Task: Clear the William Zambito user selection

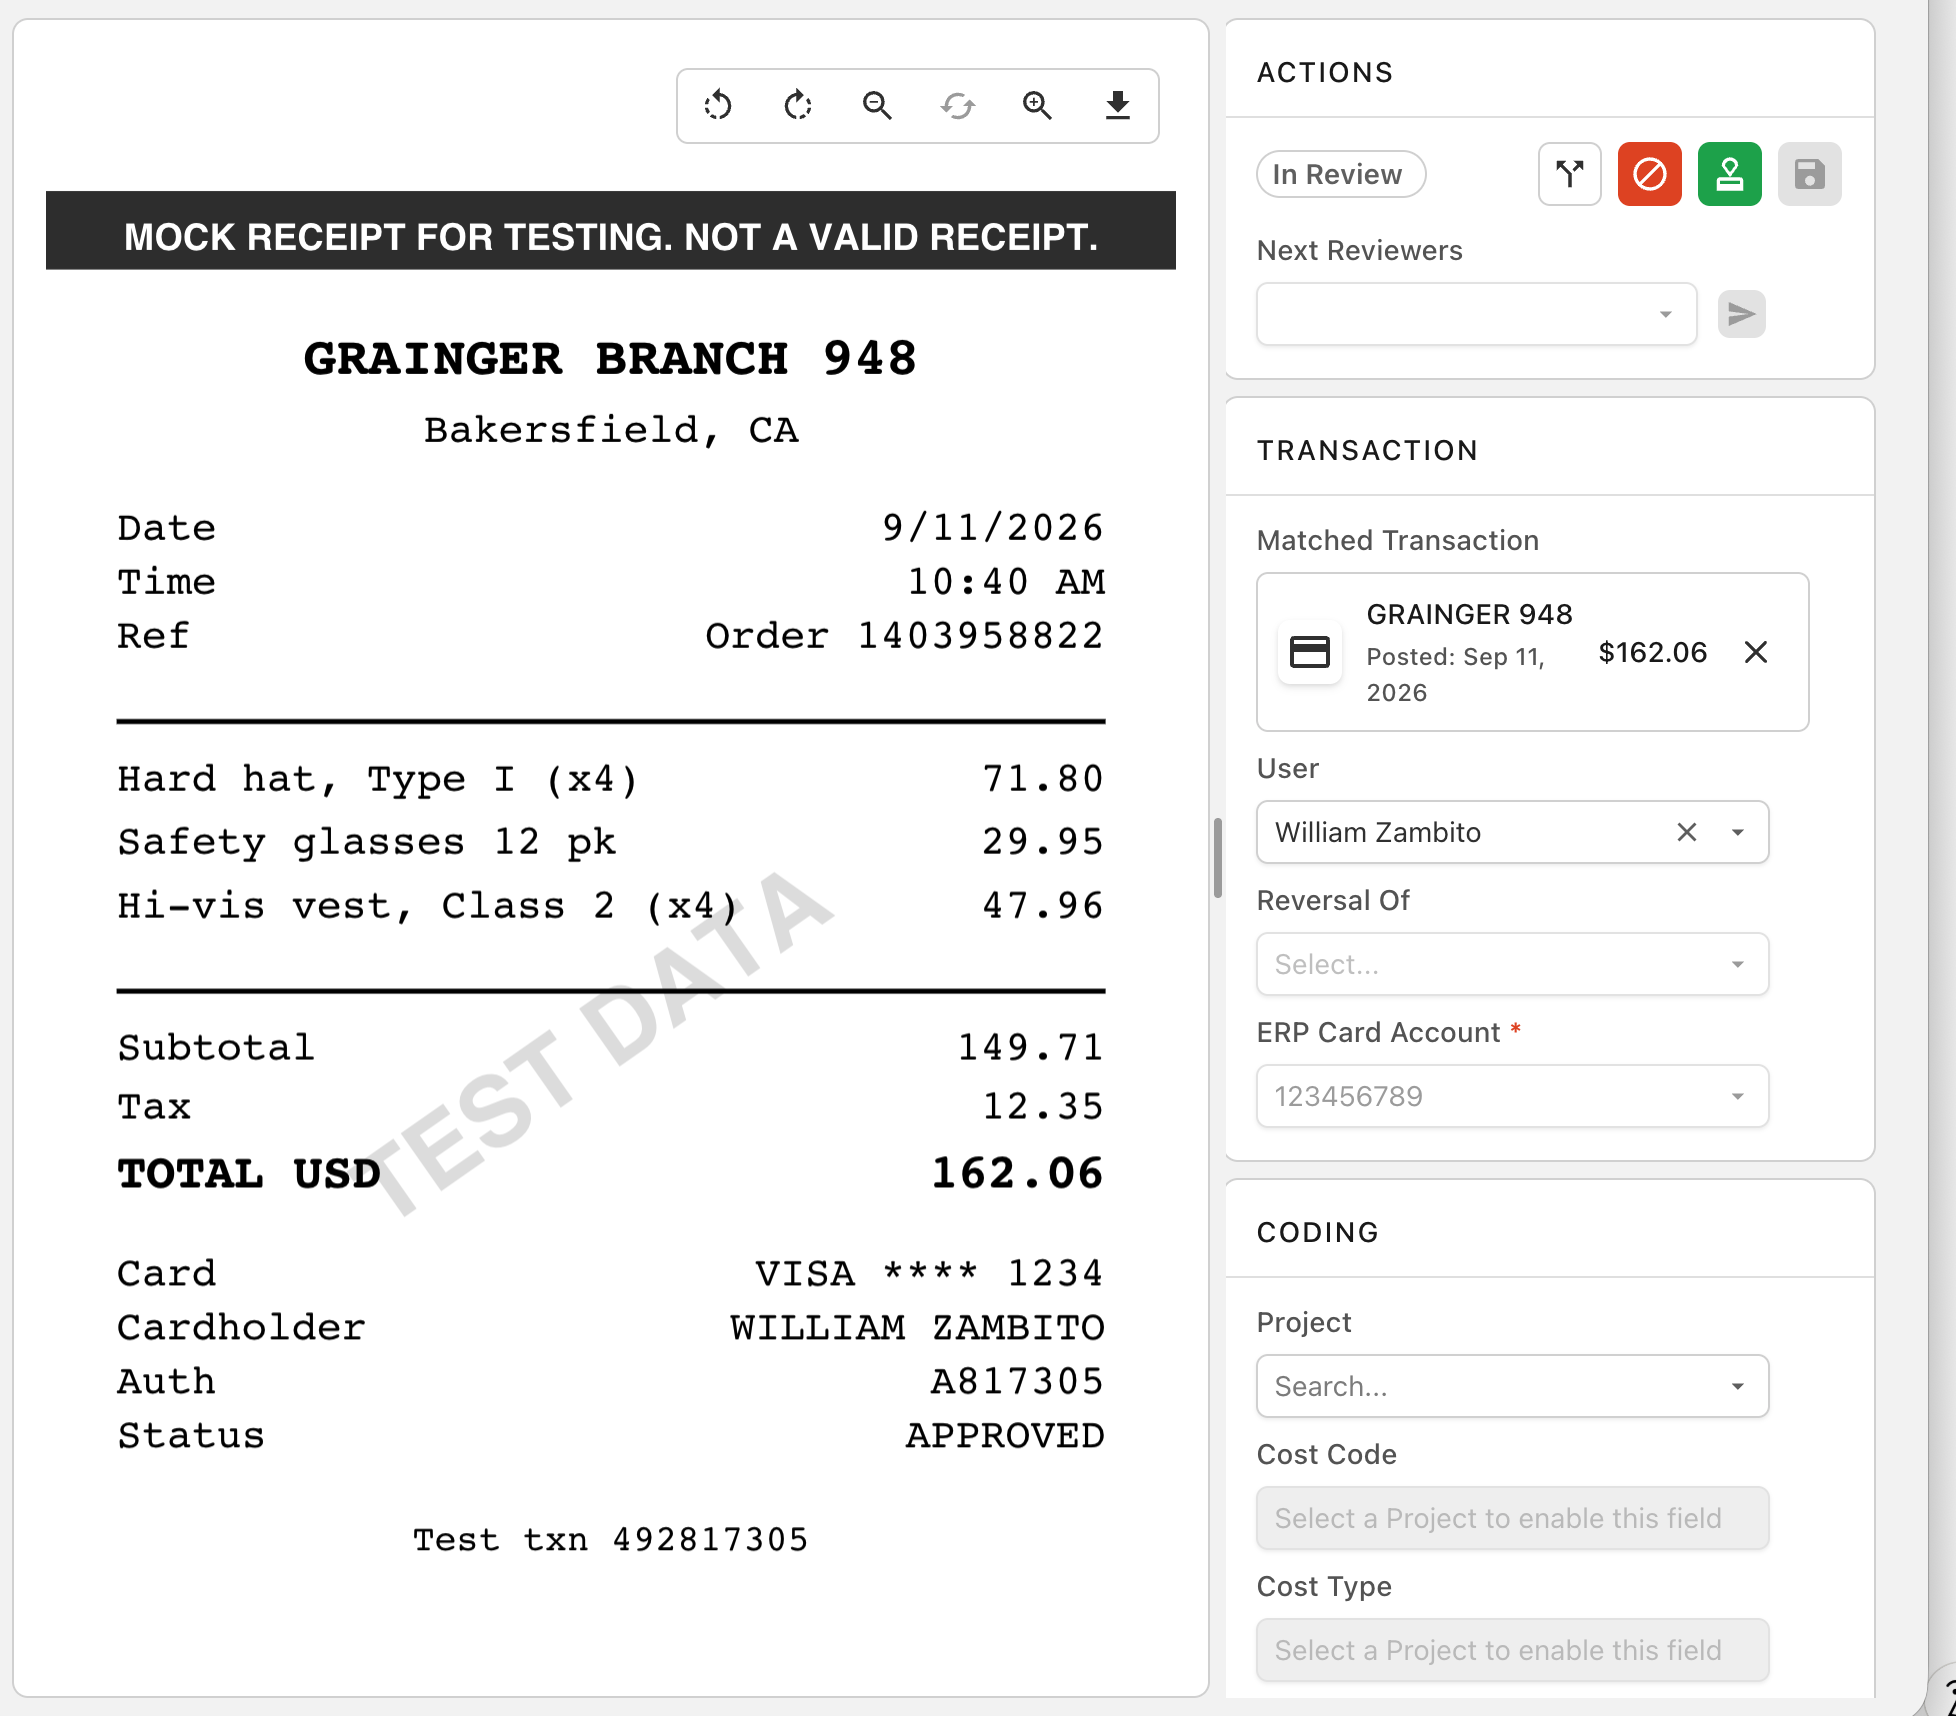Action: click(x=1687, y=832)
